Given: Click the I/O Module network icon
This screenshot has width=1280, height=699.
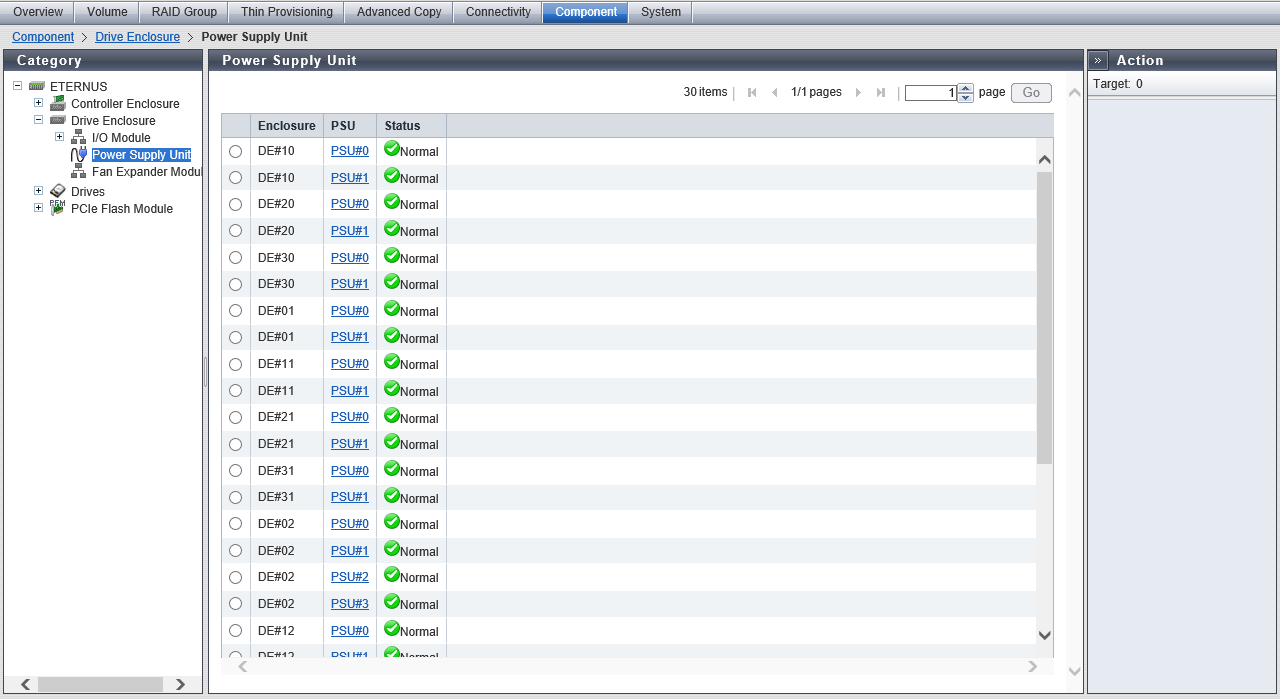Looking at the screenshot, I should 78,138.
